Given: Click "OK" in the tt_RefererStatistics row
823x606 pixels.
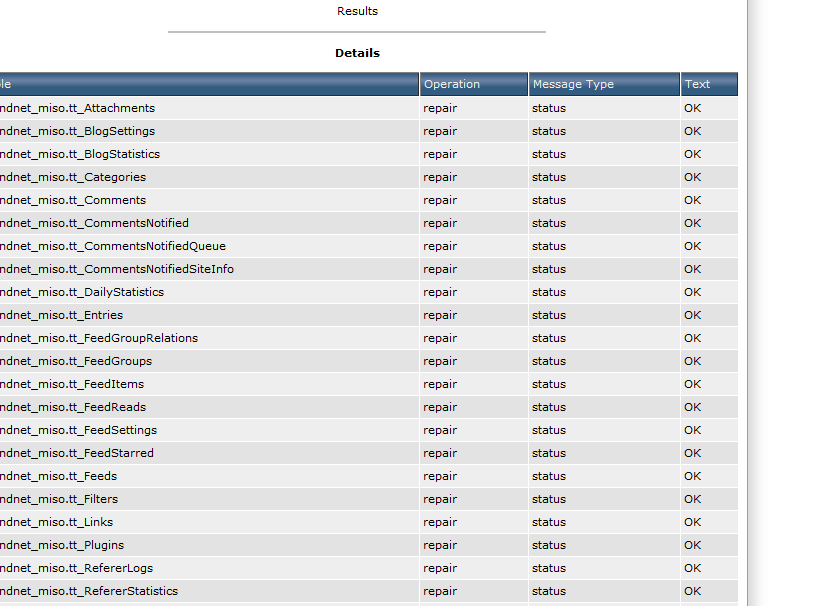Looking at the screenshot, I should tap(692, 591).
